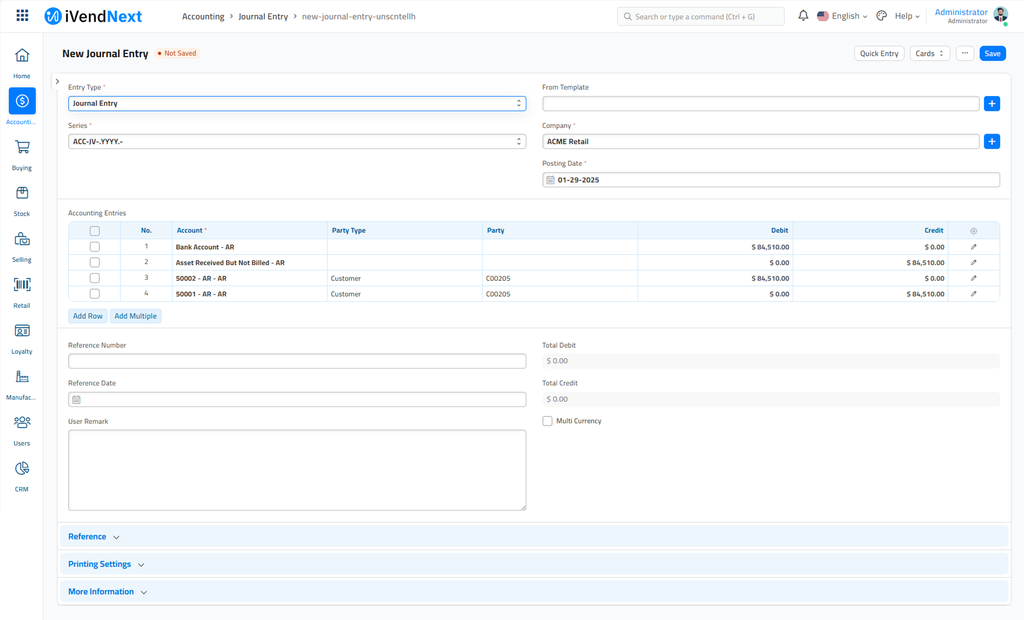Select all rows with header checkbox
Viewport: 1024px width, 620px height.
click(95, 231)
